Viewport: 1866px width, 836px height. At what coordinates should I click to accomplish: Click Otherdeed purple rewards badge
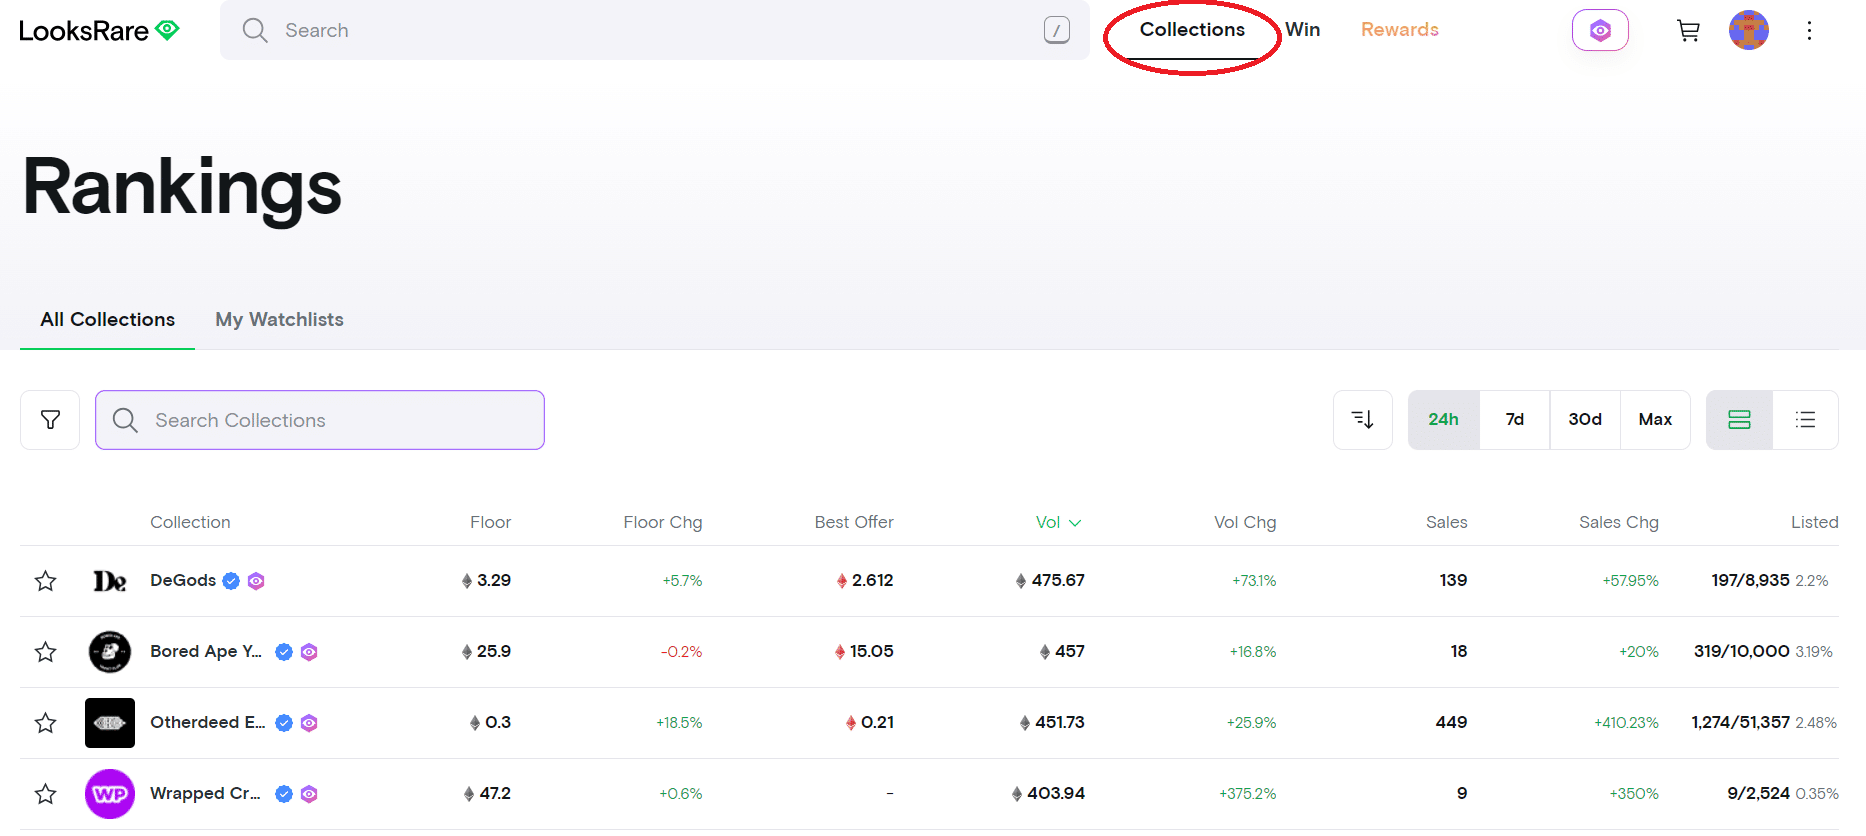(x=309, y=723)
